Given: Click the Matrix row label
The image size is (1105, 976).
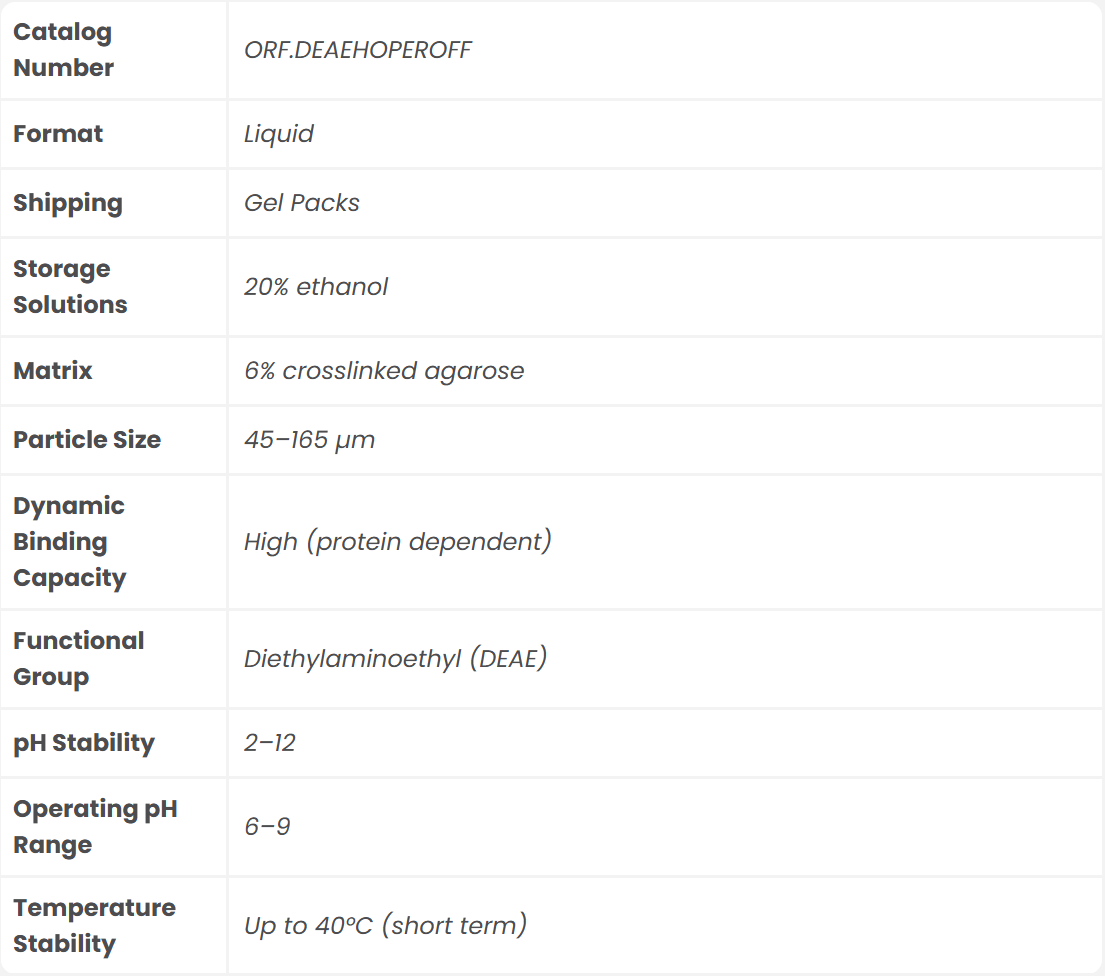Looking at the screenshot, I should pyautogui.click(x=53, y=371).
